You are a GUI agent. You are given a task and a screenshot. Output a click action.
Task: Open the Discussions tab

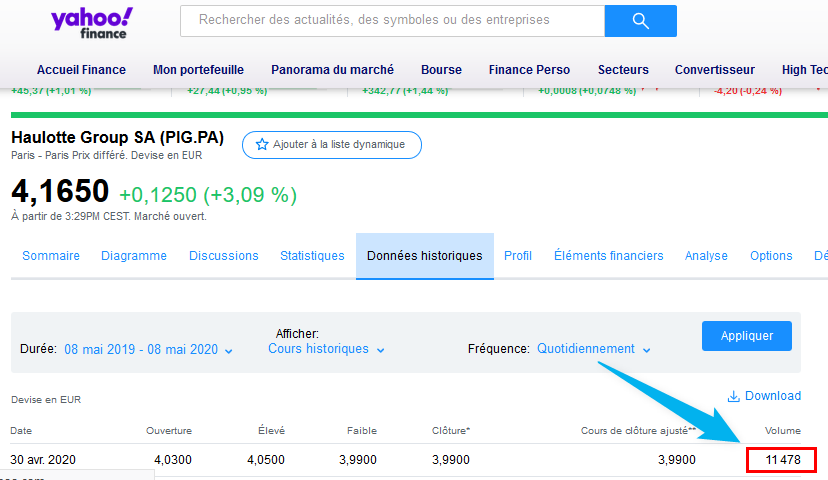[x=223, y=256]
